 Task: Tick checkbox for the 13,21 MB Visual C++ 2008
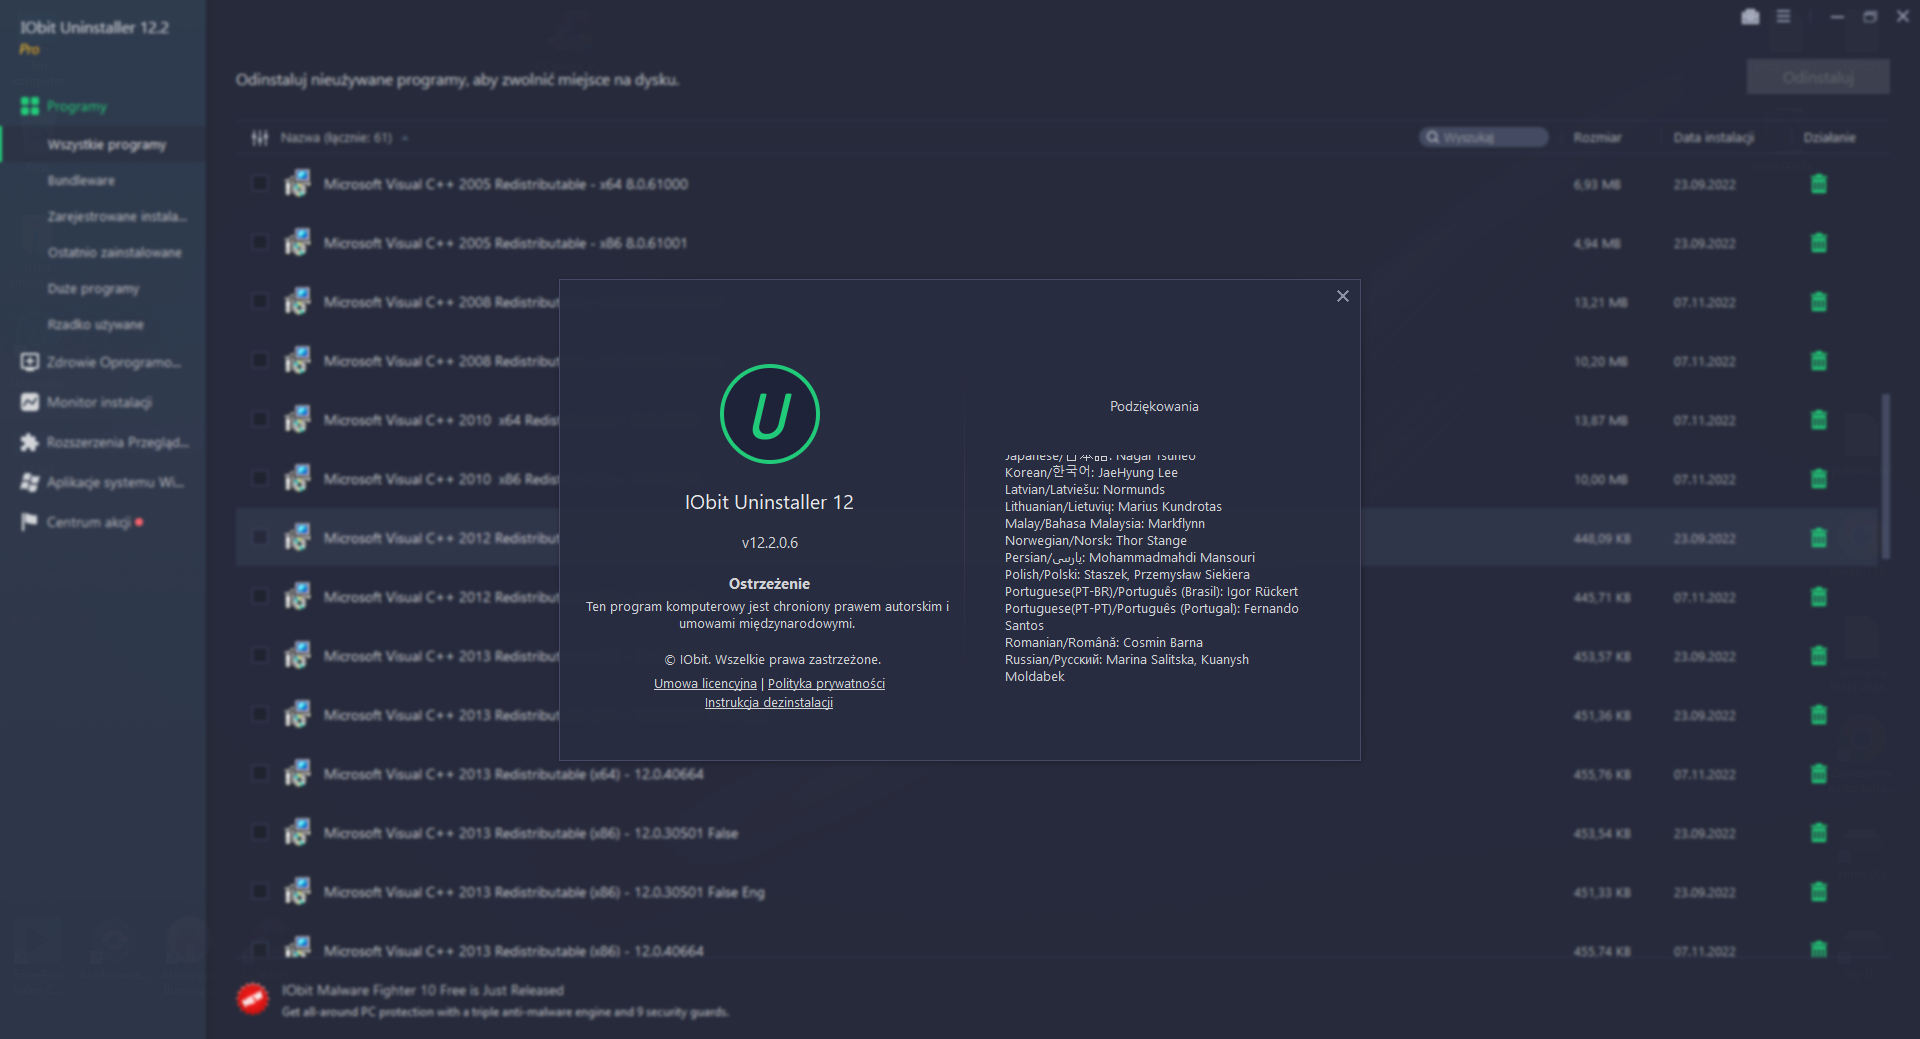pyautogui.click(x=260, y=302)
